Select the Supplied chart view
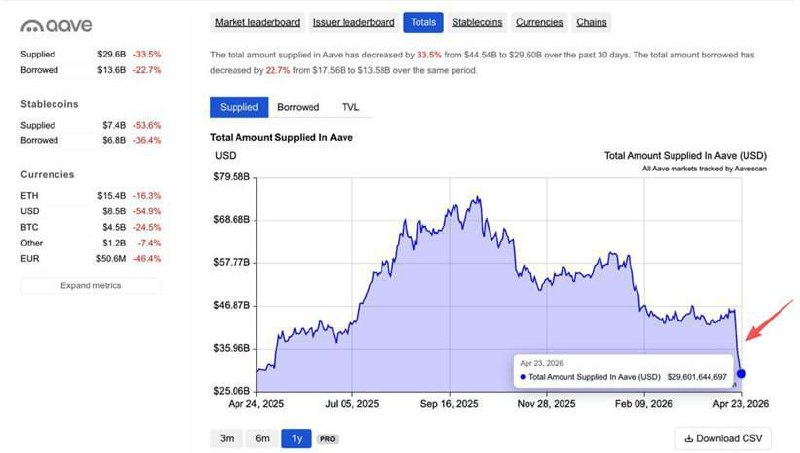Image resolution: width=800 pixels, height=453 pixels. [239, 107]
